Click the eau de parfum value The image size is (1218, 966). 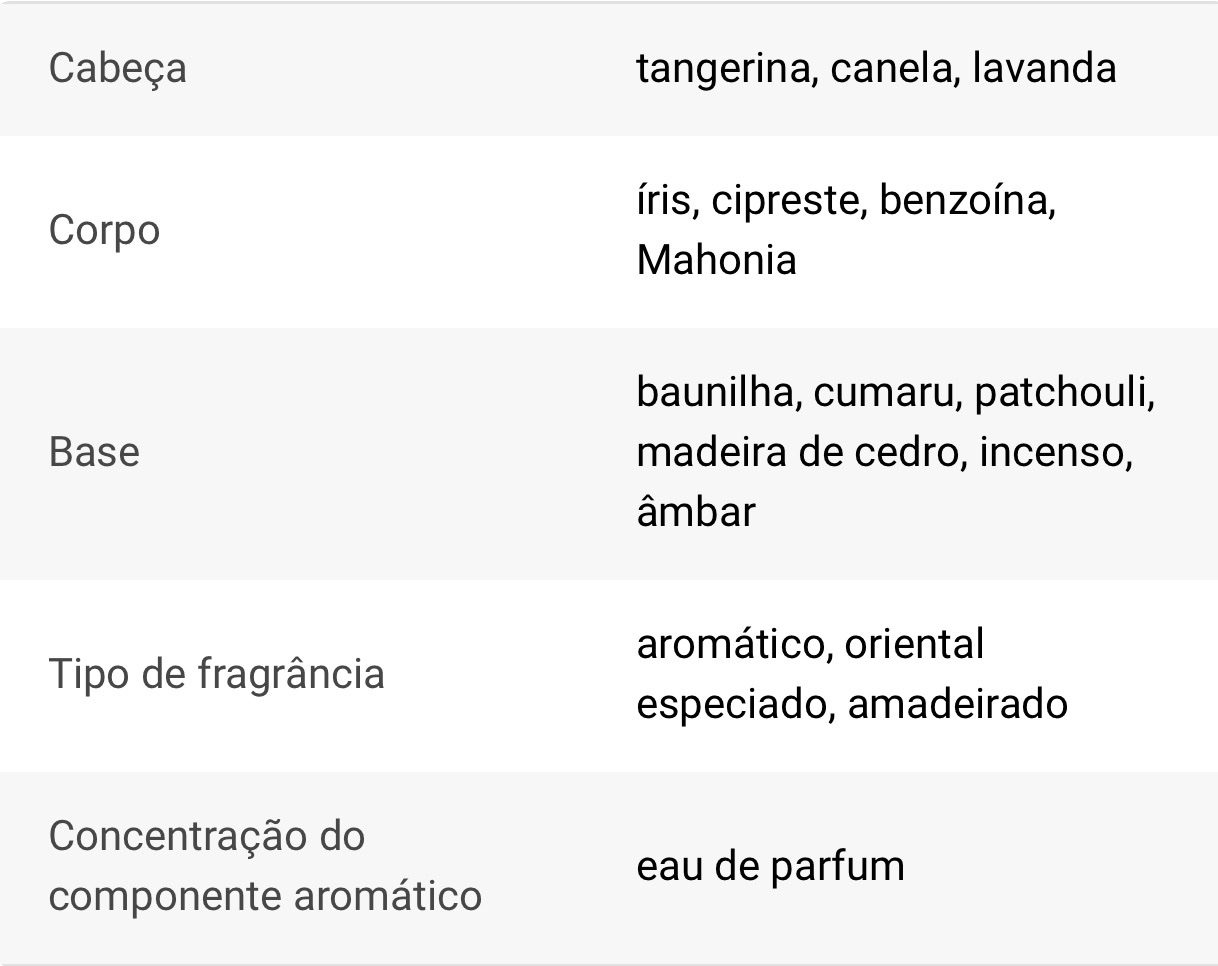click(770, 865)
